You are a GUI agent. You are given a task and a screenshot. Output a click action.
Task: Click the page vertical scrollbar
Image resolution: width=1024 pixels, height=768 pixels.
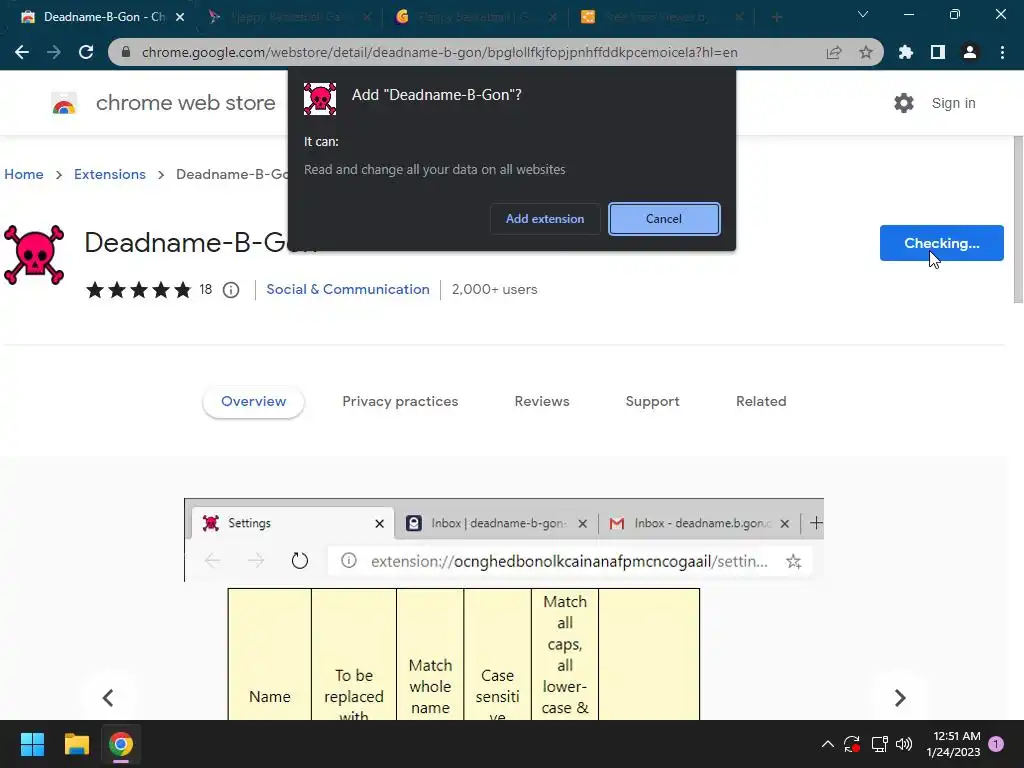tap(1018, 219)
